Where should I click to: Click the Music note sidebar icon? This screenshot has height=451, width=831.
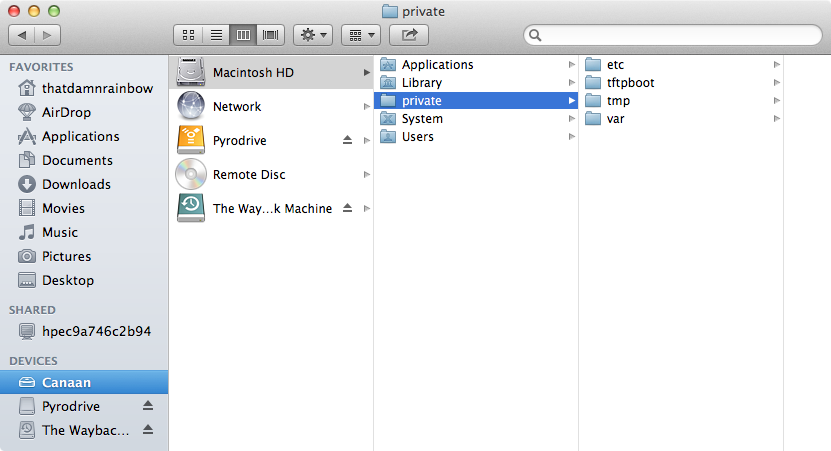[x=26, y=232]
